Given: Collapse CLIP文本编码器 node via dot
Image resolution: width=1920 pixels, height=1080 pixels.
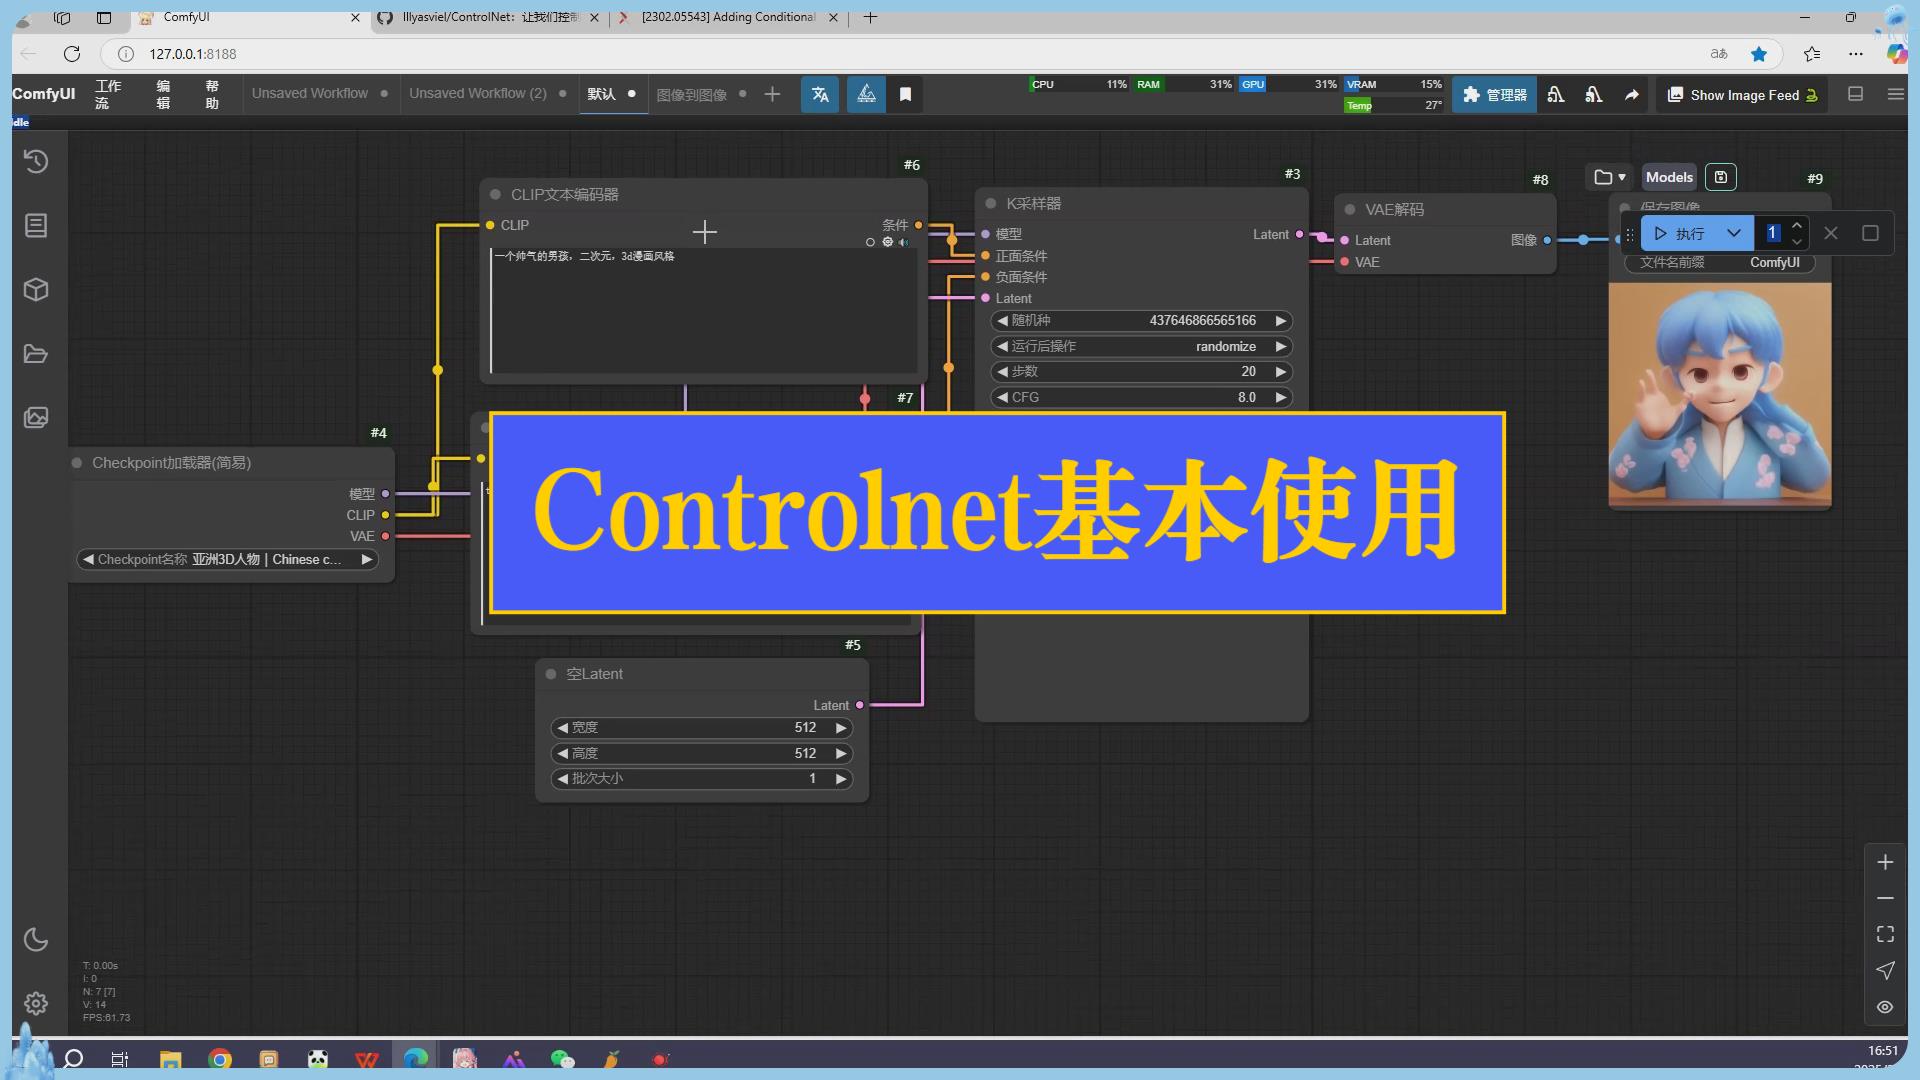Looking at the screenshot, I should click(495, 194).
